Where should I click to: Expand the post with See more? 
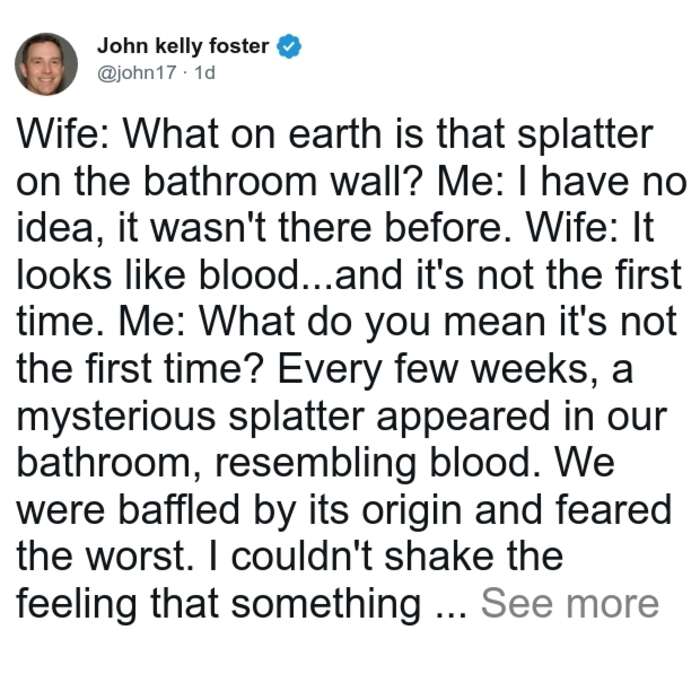point(570,604)
